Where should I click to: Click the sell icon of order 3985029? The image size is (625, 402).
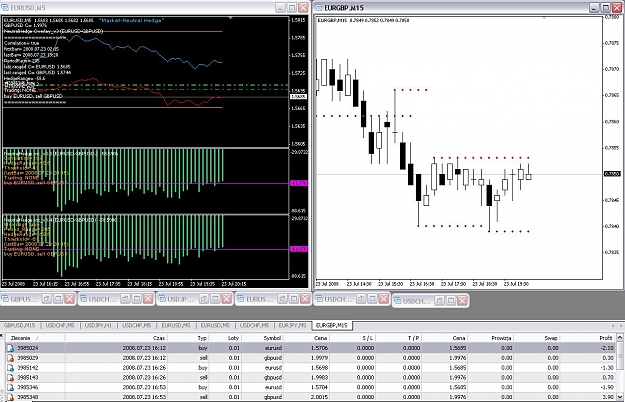(10, 358)
